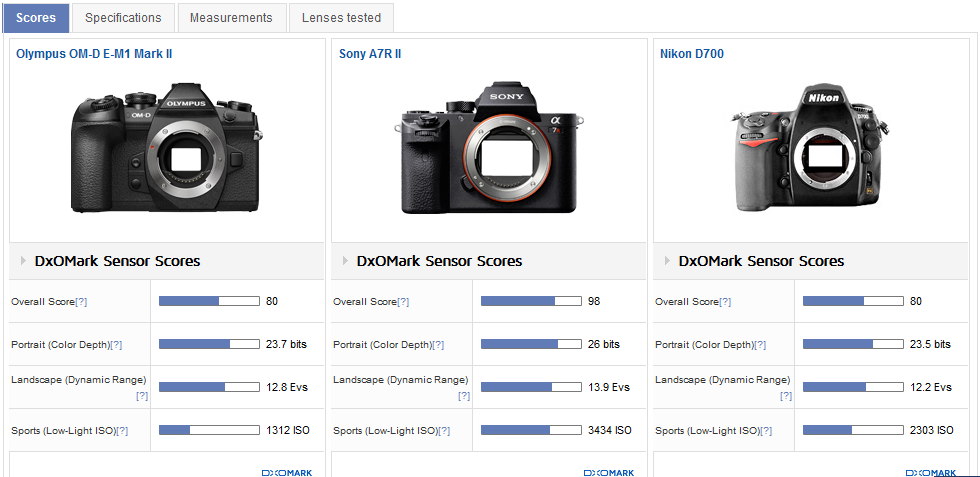This screenshot has height=477, width=980.
Task: Open the Specifications tab
Action: pyautogui.click(x=123, y=18)
